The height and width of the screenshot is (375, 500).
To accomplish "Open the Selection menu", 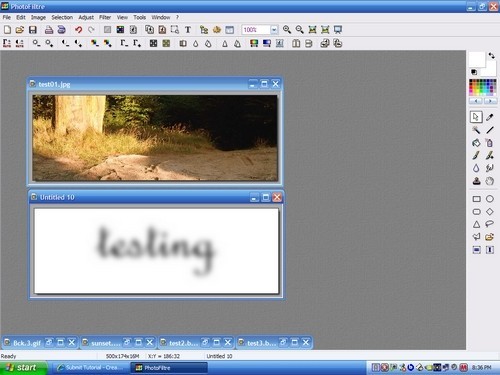I will tap(62, 17).
